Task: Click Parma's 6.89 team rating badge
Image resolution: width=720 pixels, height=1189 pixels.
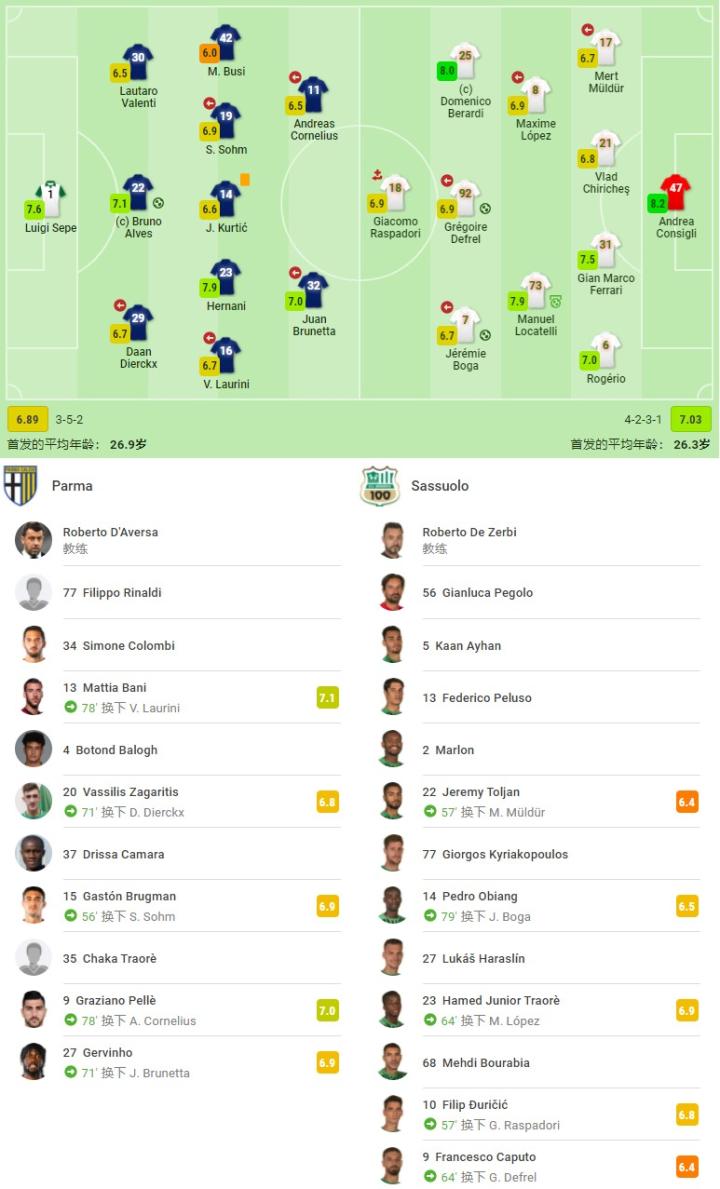Action: [x=27, y=420]
